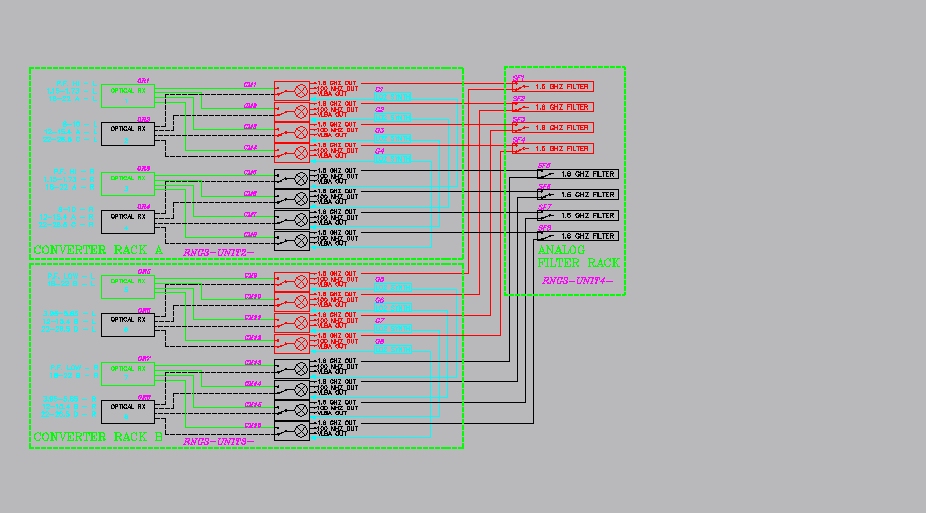Image resolution: width=926 pixels, height=513 pixels.
Task: Select the SF5 black 1.6 GHz filter
Action: tap(578, 174)
